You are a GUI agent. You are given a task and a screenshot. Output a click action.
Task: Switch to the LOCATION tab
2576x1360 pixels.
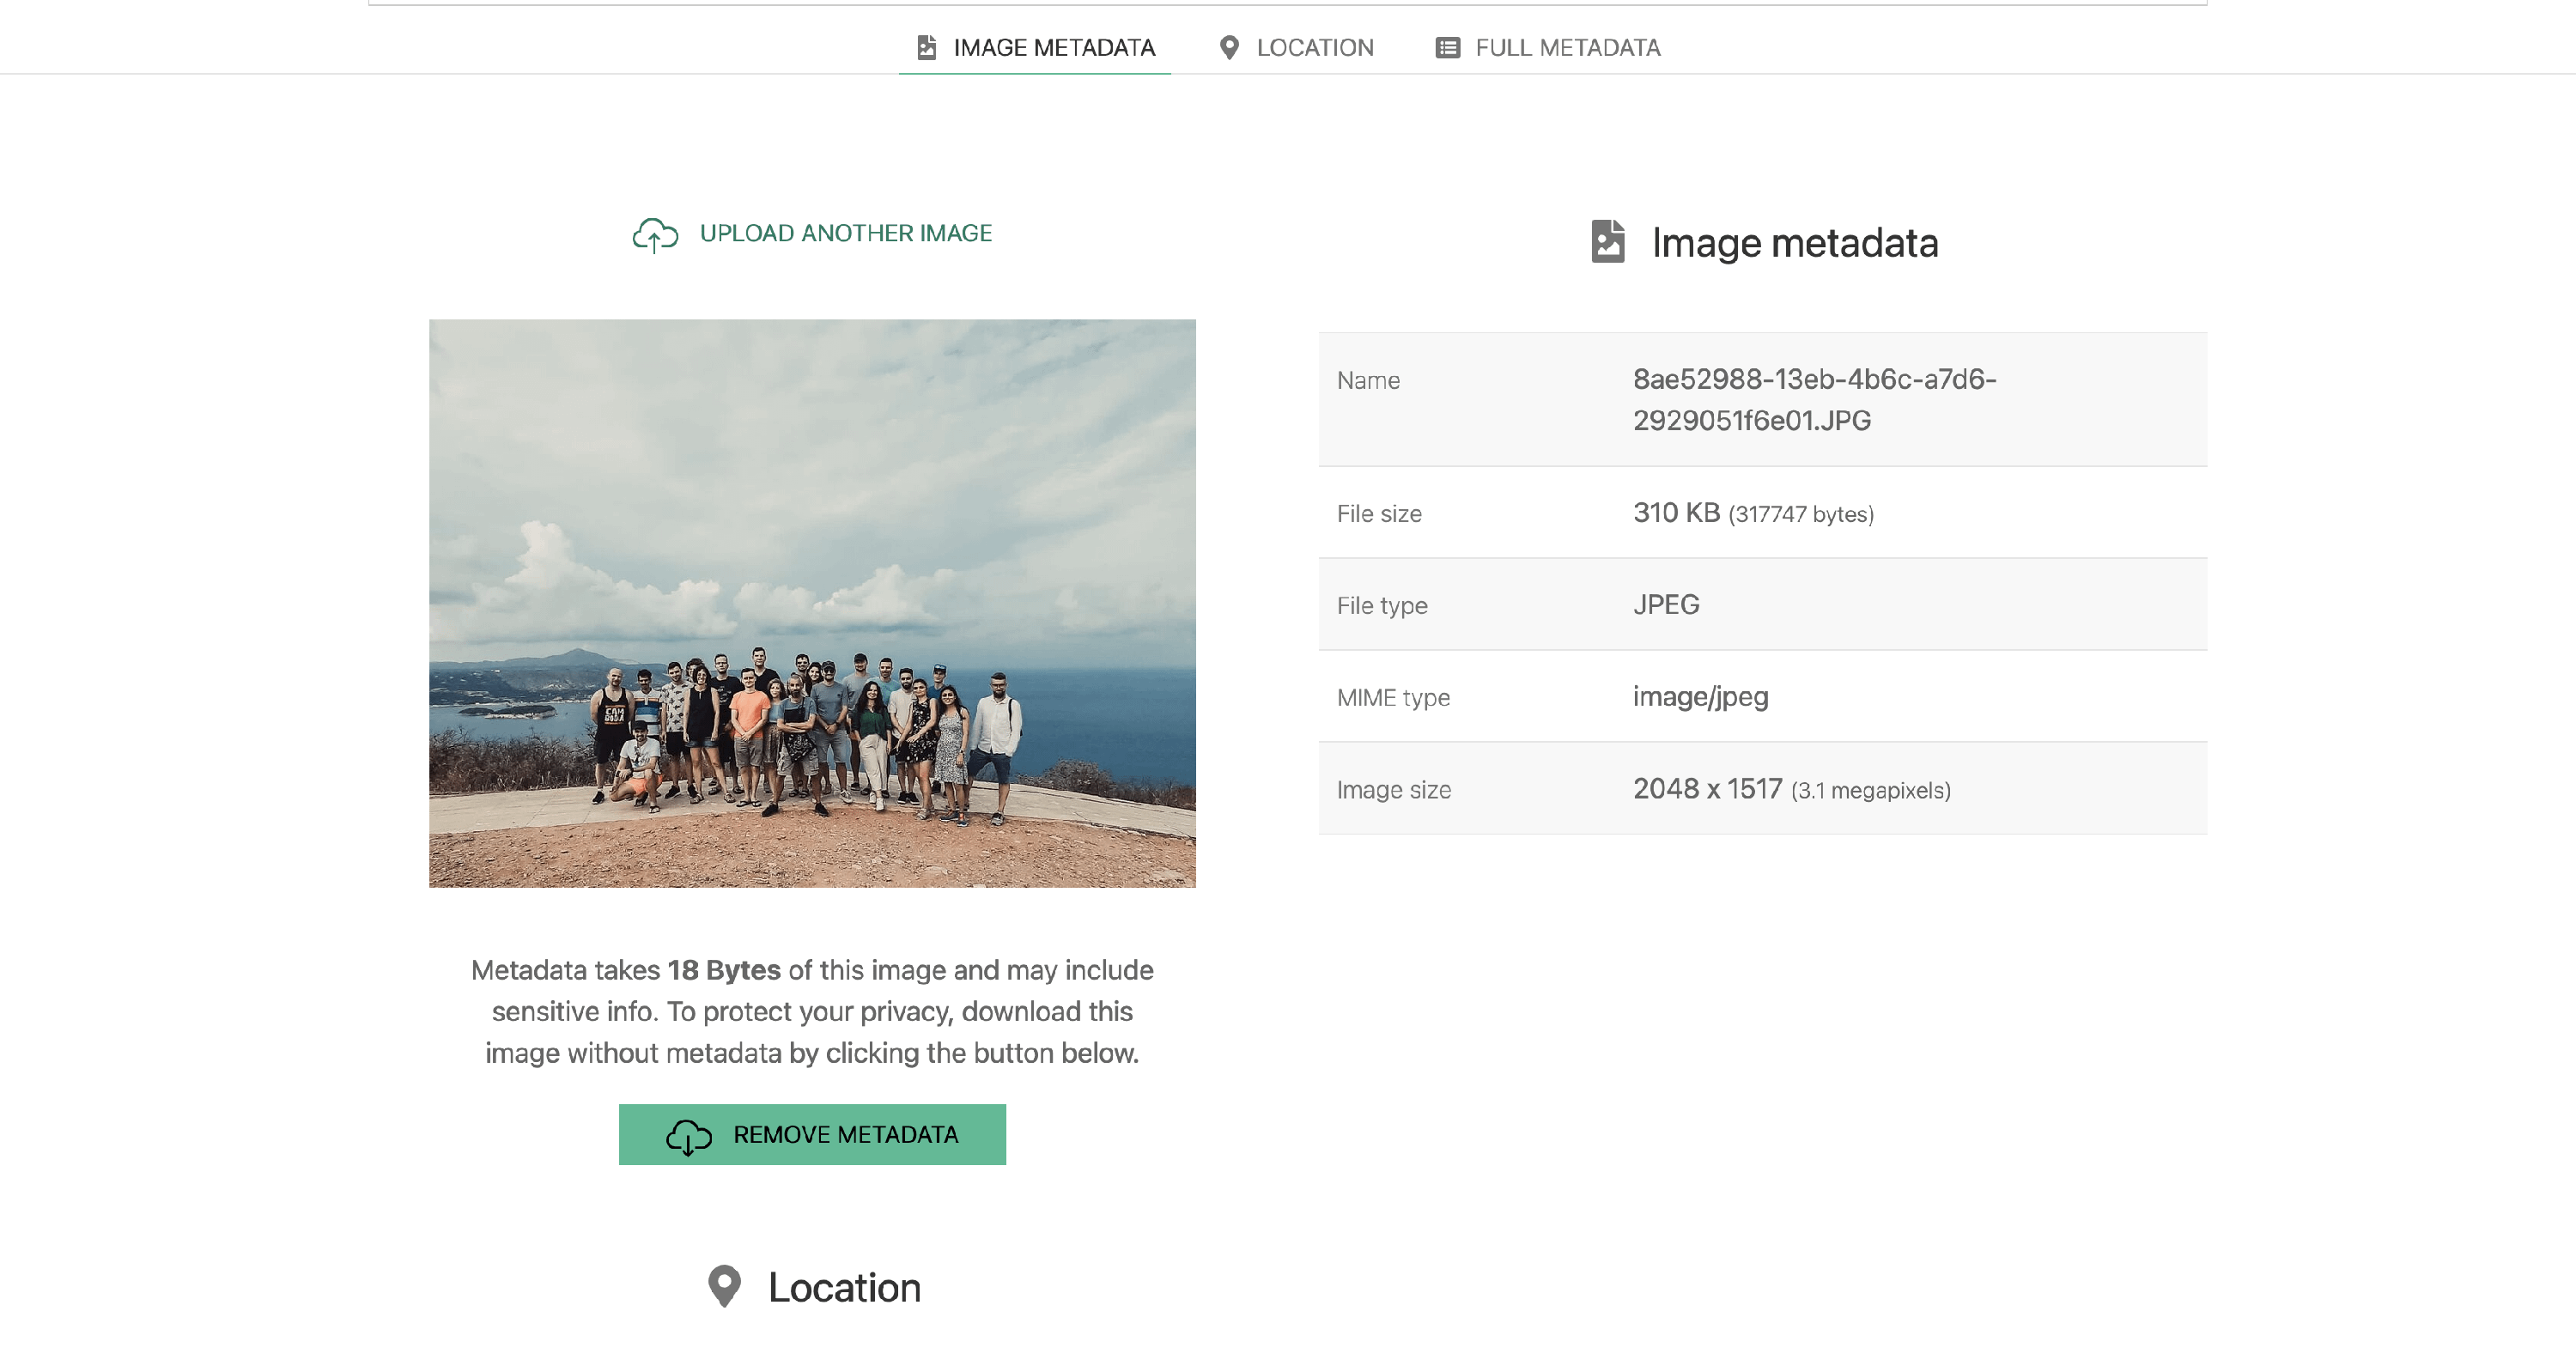coord(1314,47)
